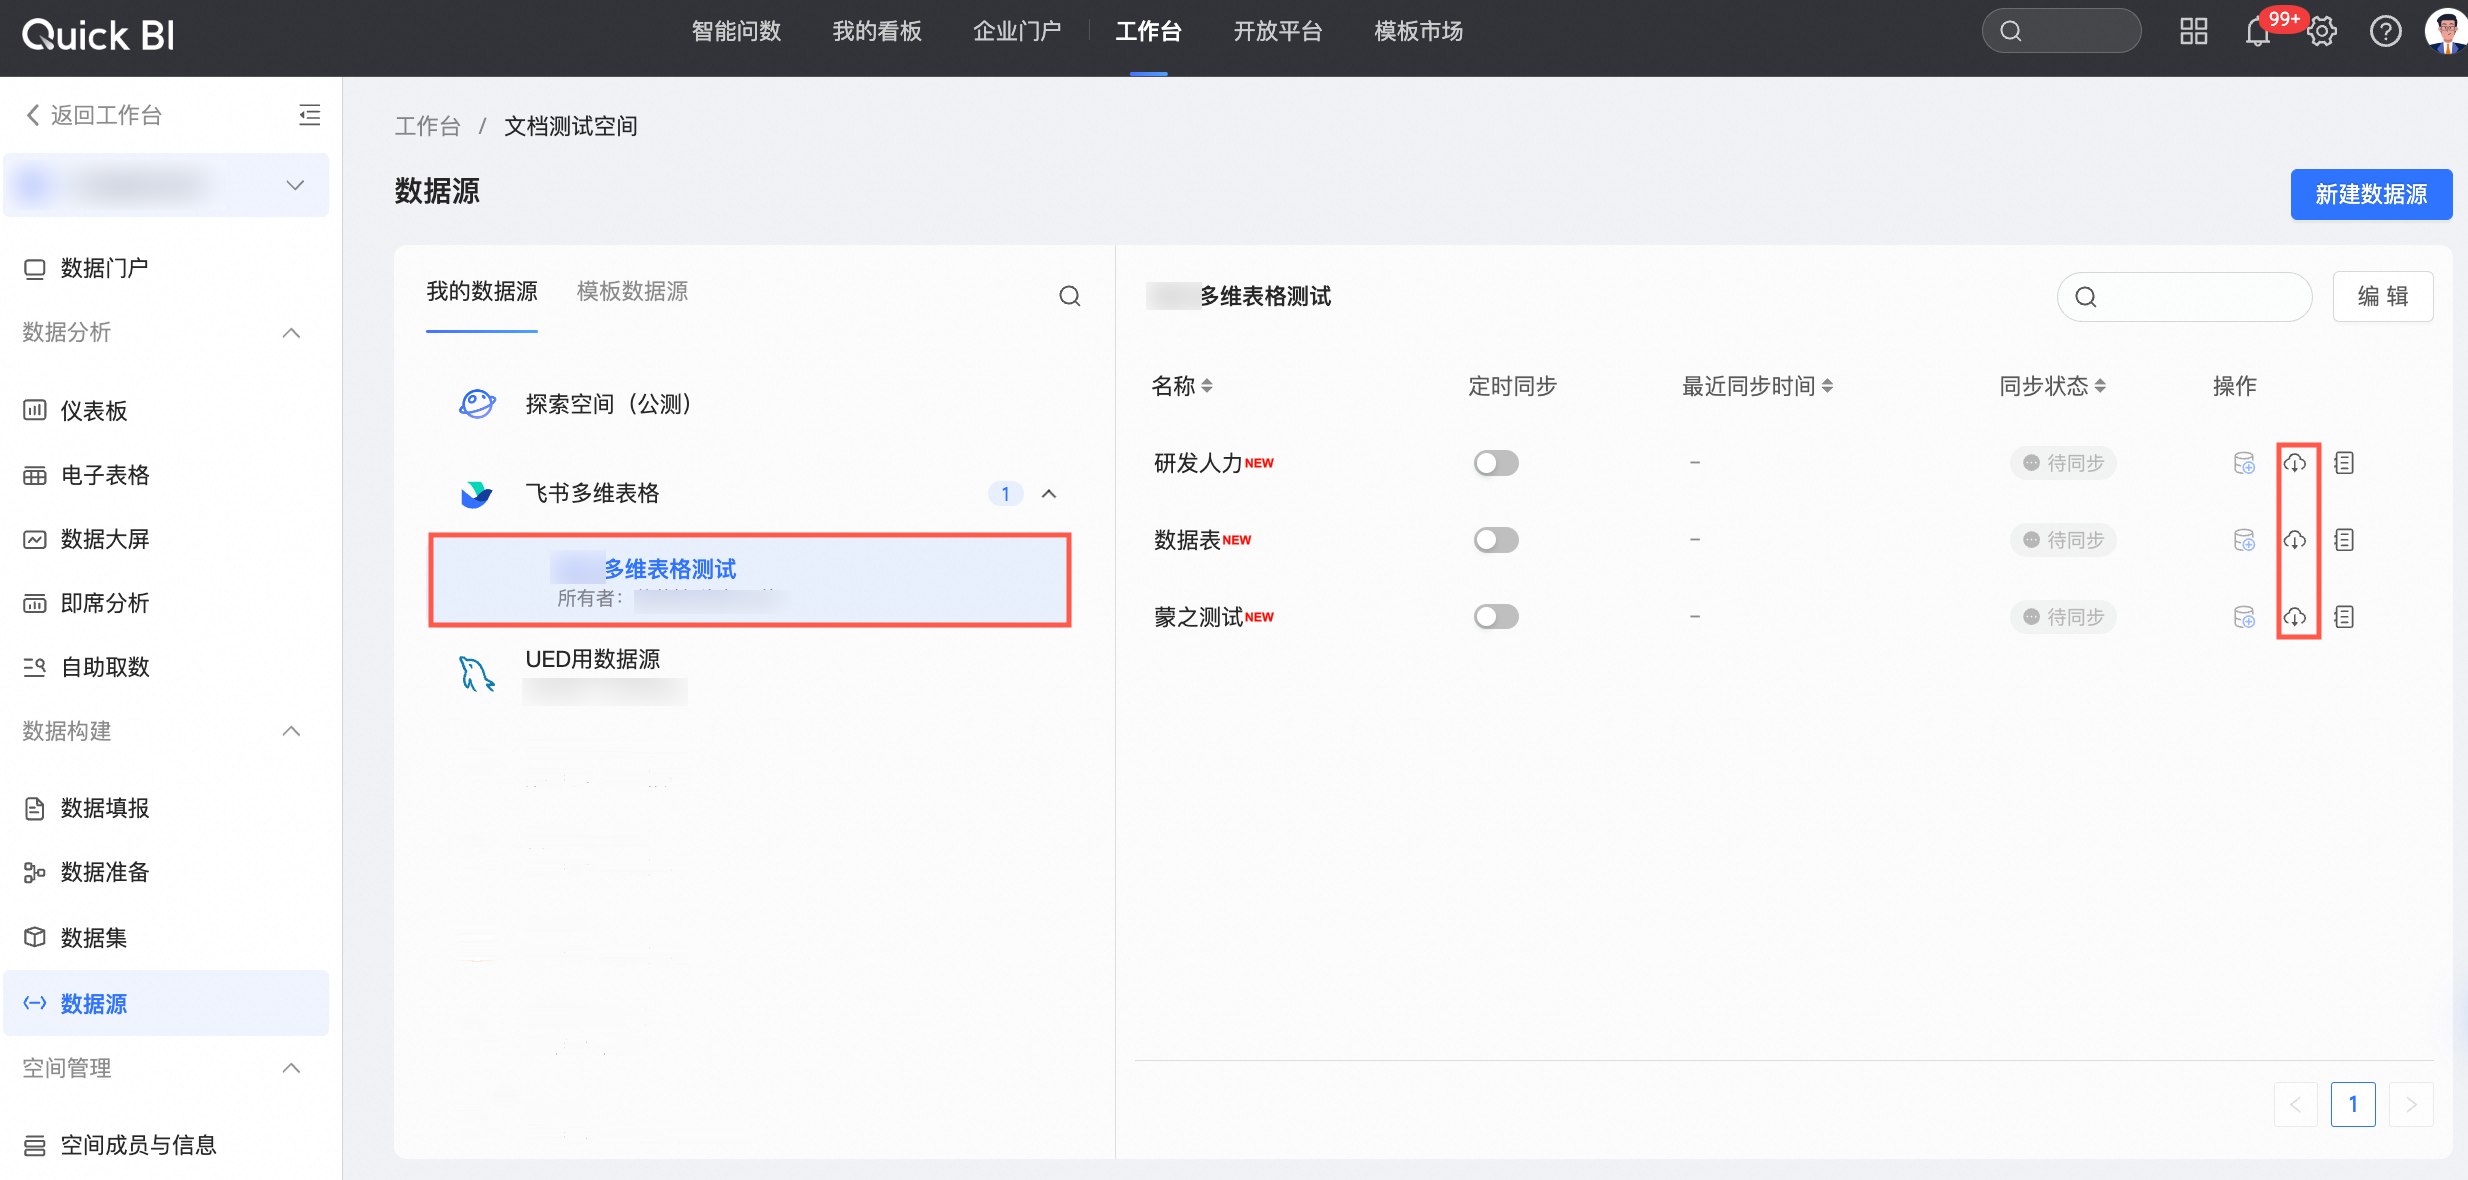Click the Quick BI logo
2468x1180 pixels.
tap(98, 35)
